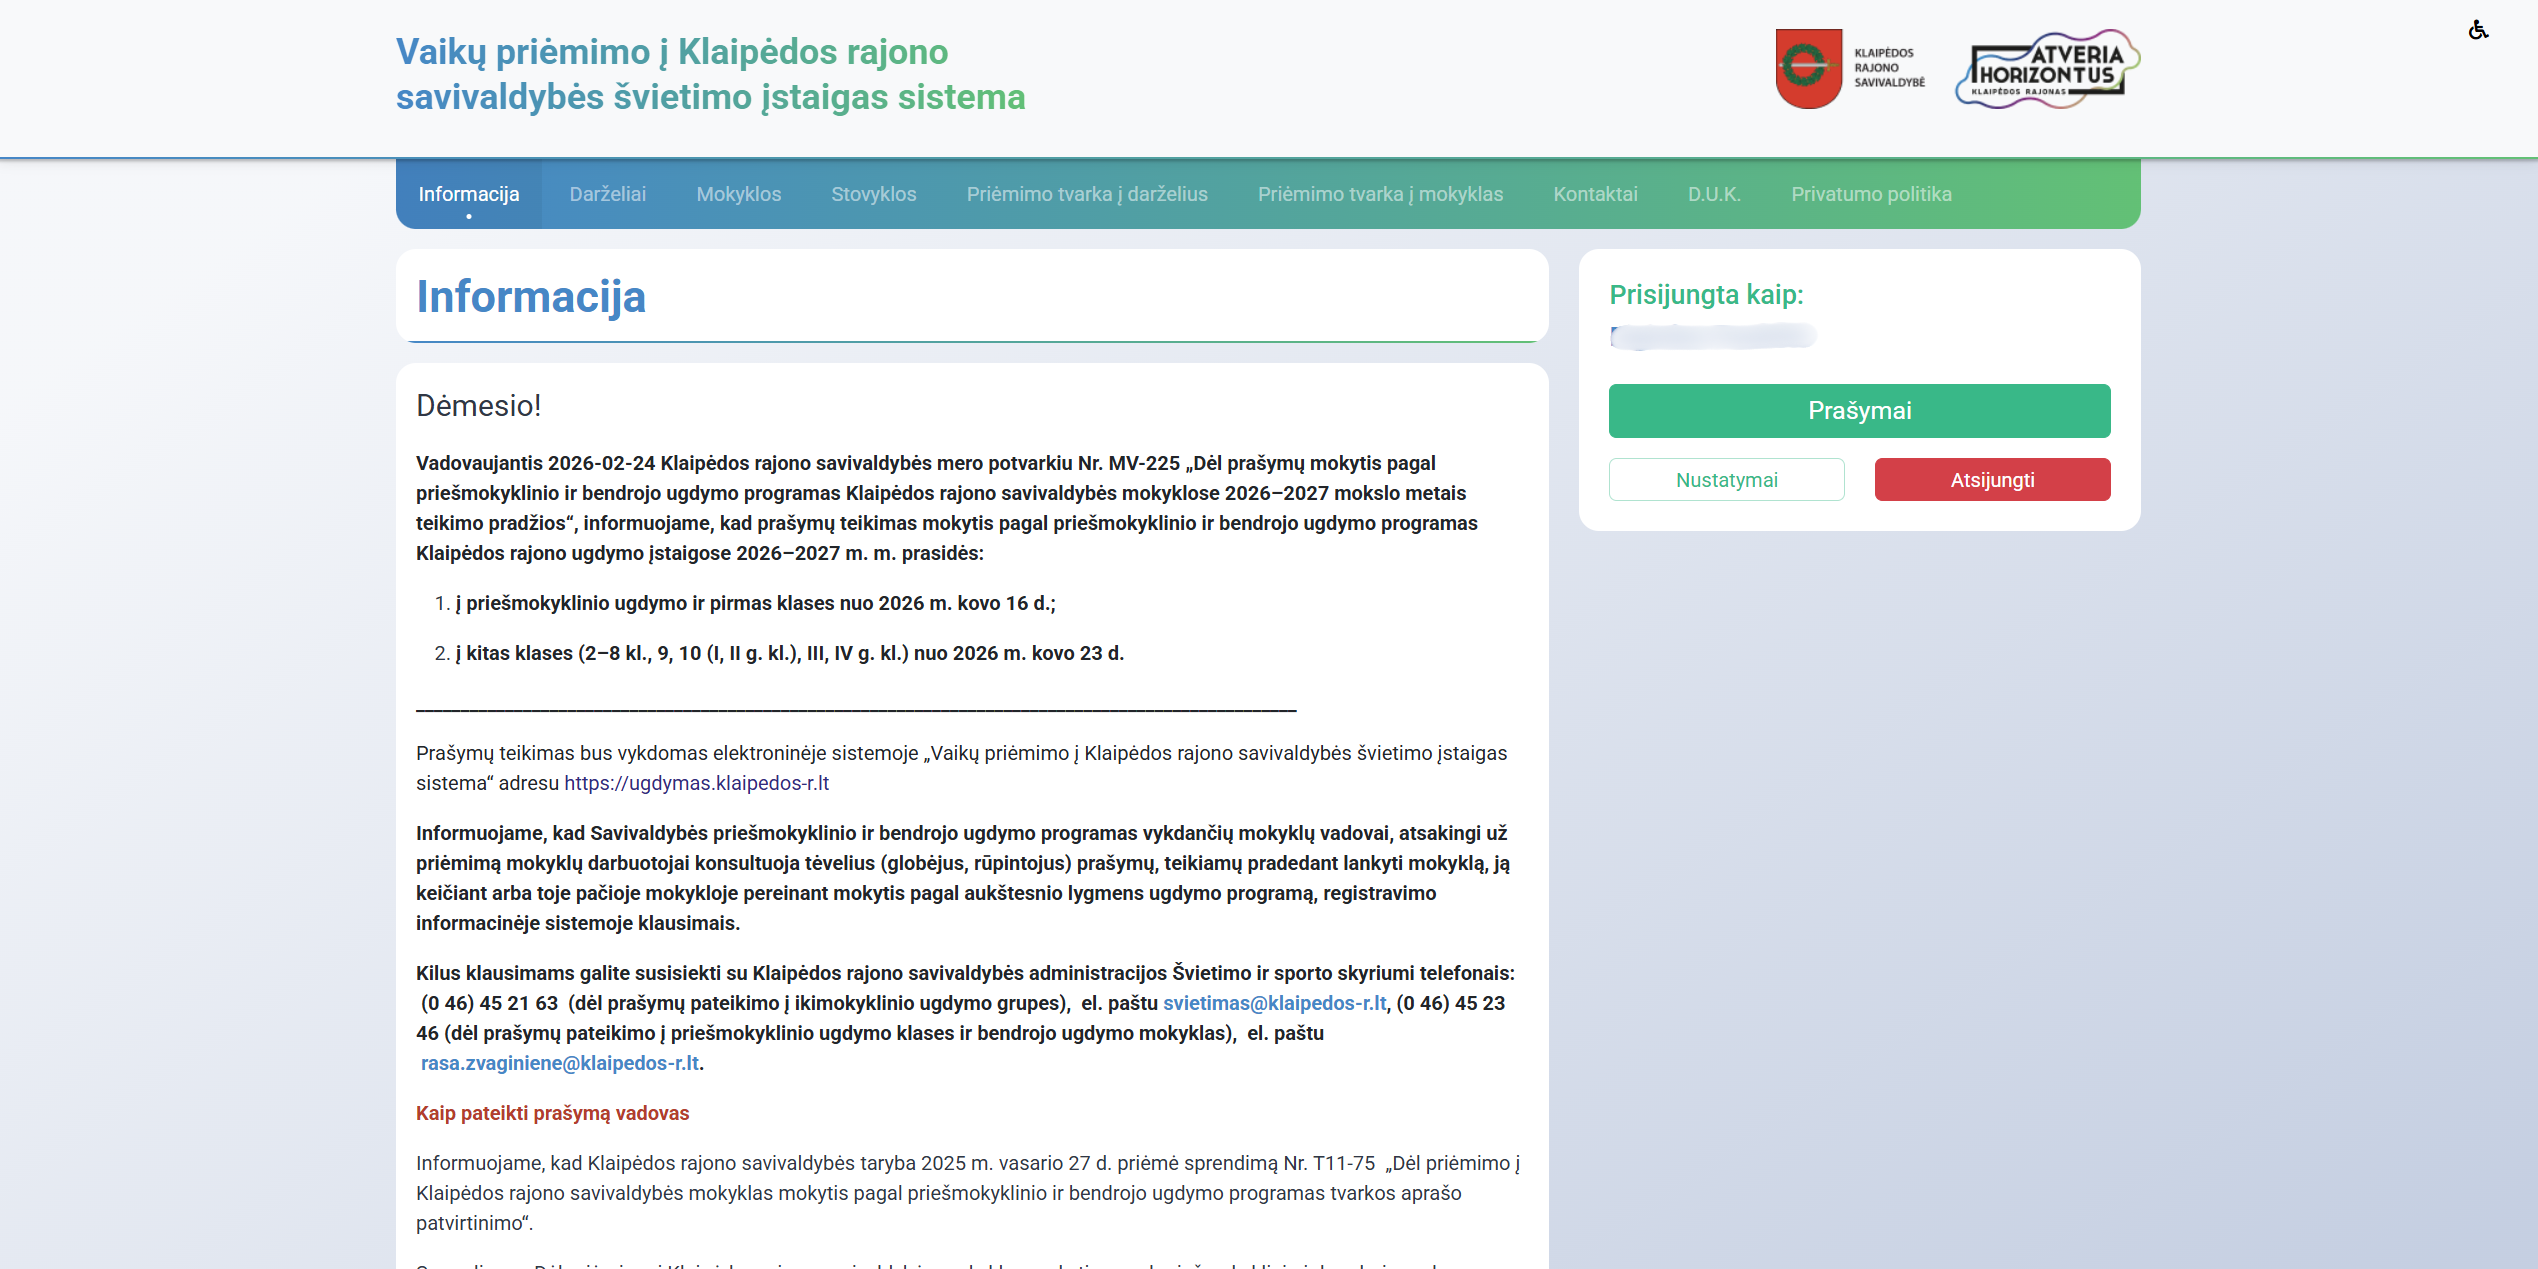Click the rasa.zvaginiene@klaipedos-r.lt email link
The width and height of the screenshot is (2538, 1269).
[x=560, y=1063]
